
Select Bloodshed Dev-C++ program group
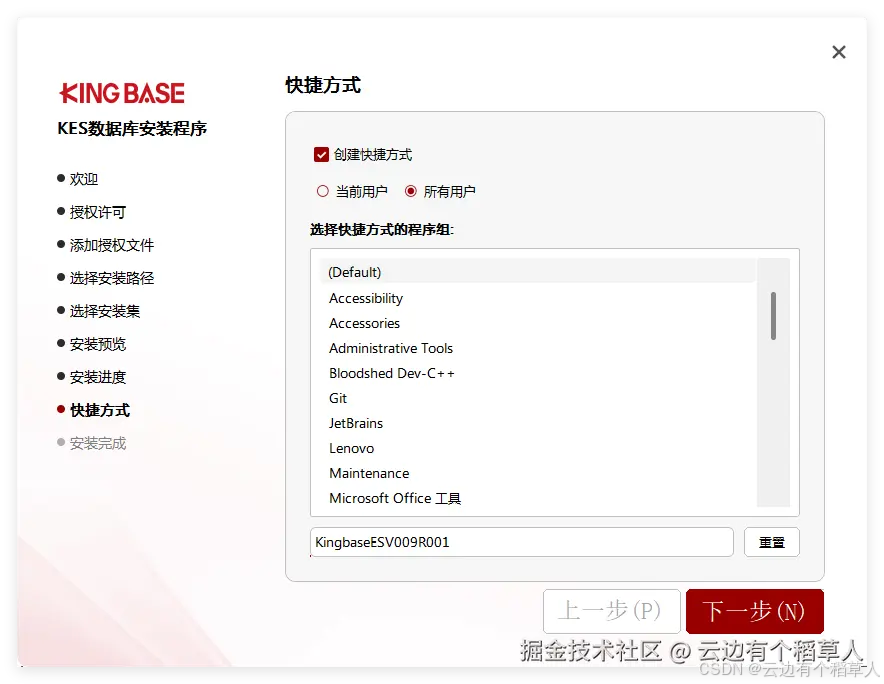[537, 373]
